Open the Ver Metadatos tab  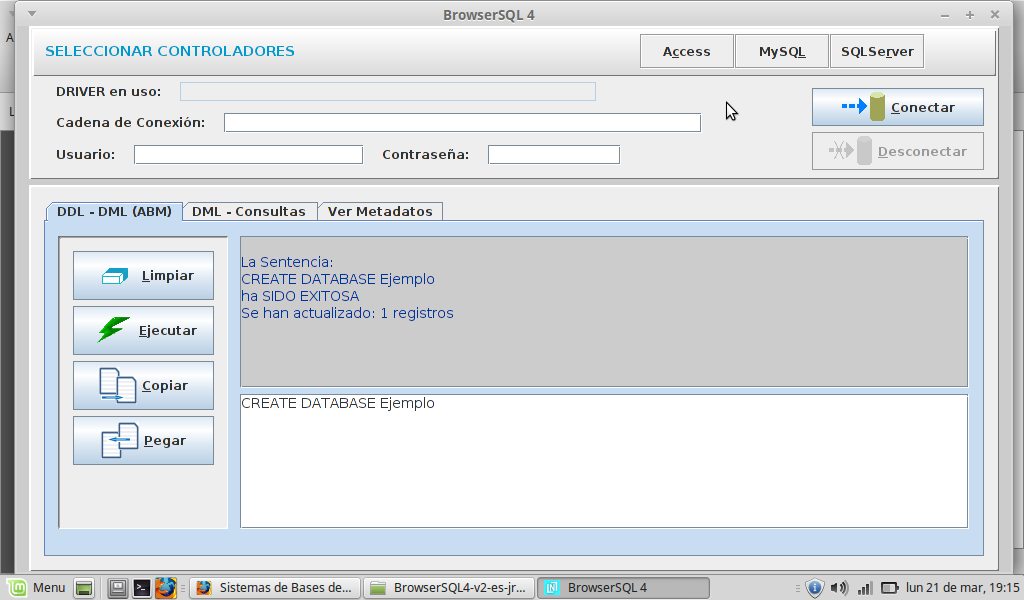coord(380,211)
